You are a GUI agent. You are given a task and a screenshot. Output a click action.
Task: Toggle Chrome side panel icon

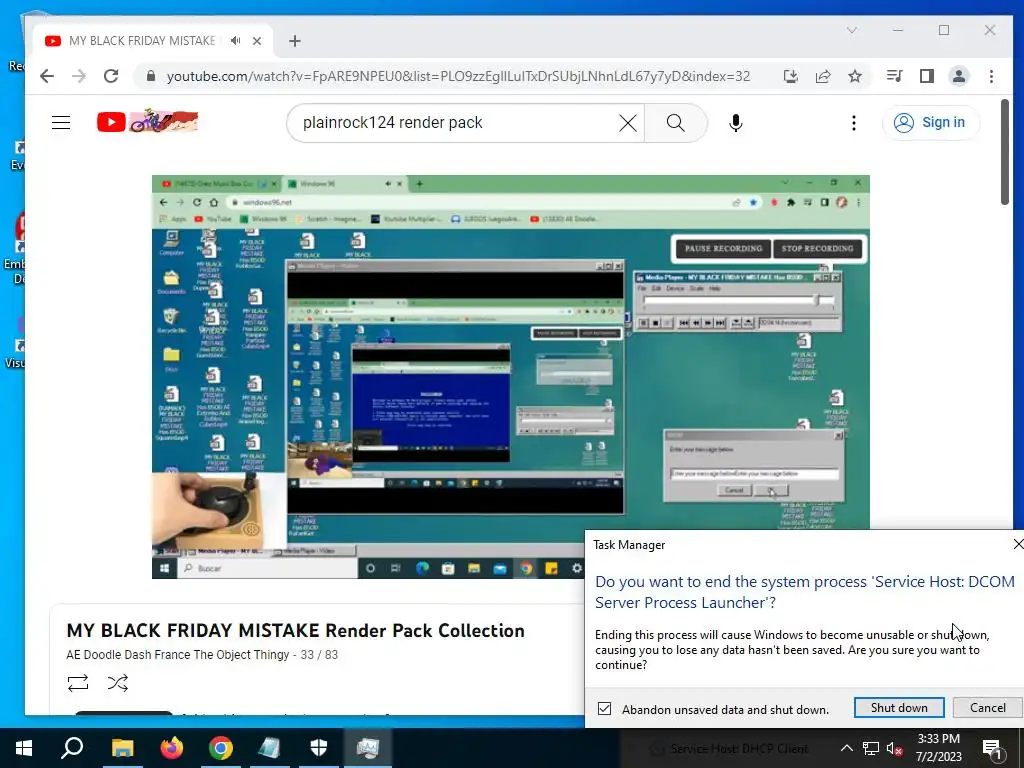coord(926,76)
